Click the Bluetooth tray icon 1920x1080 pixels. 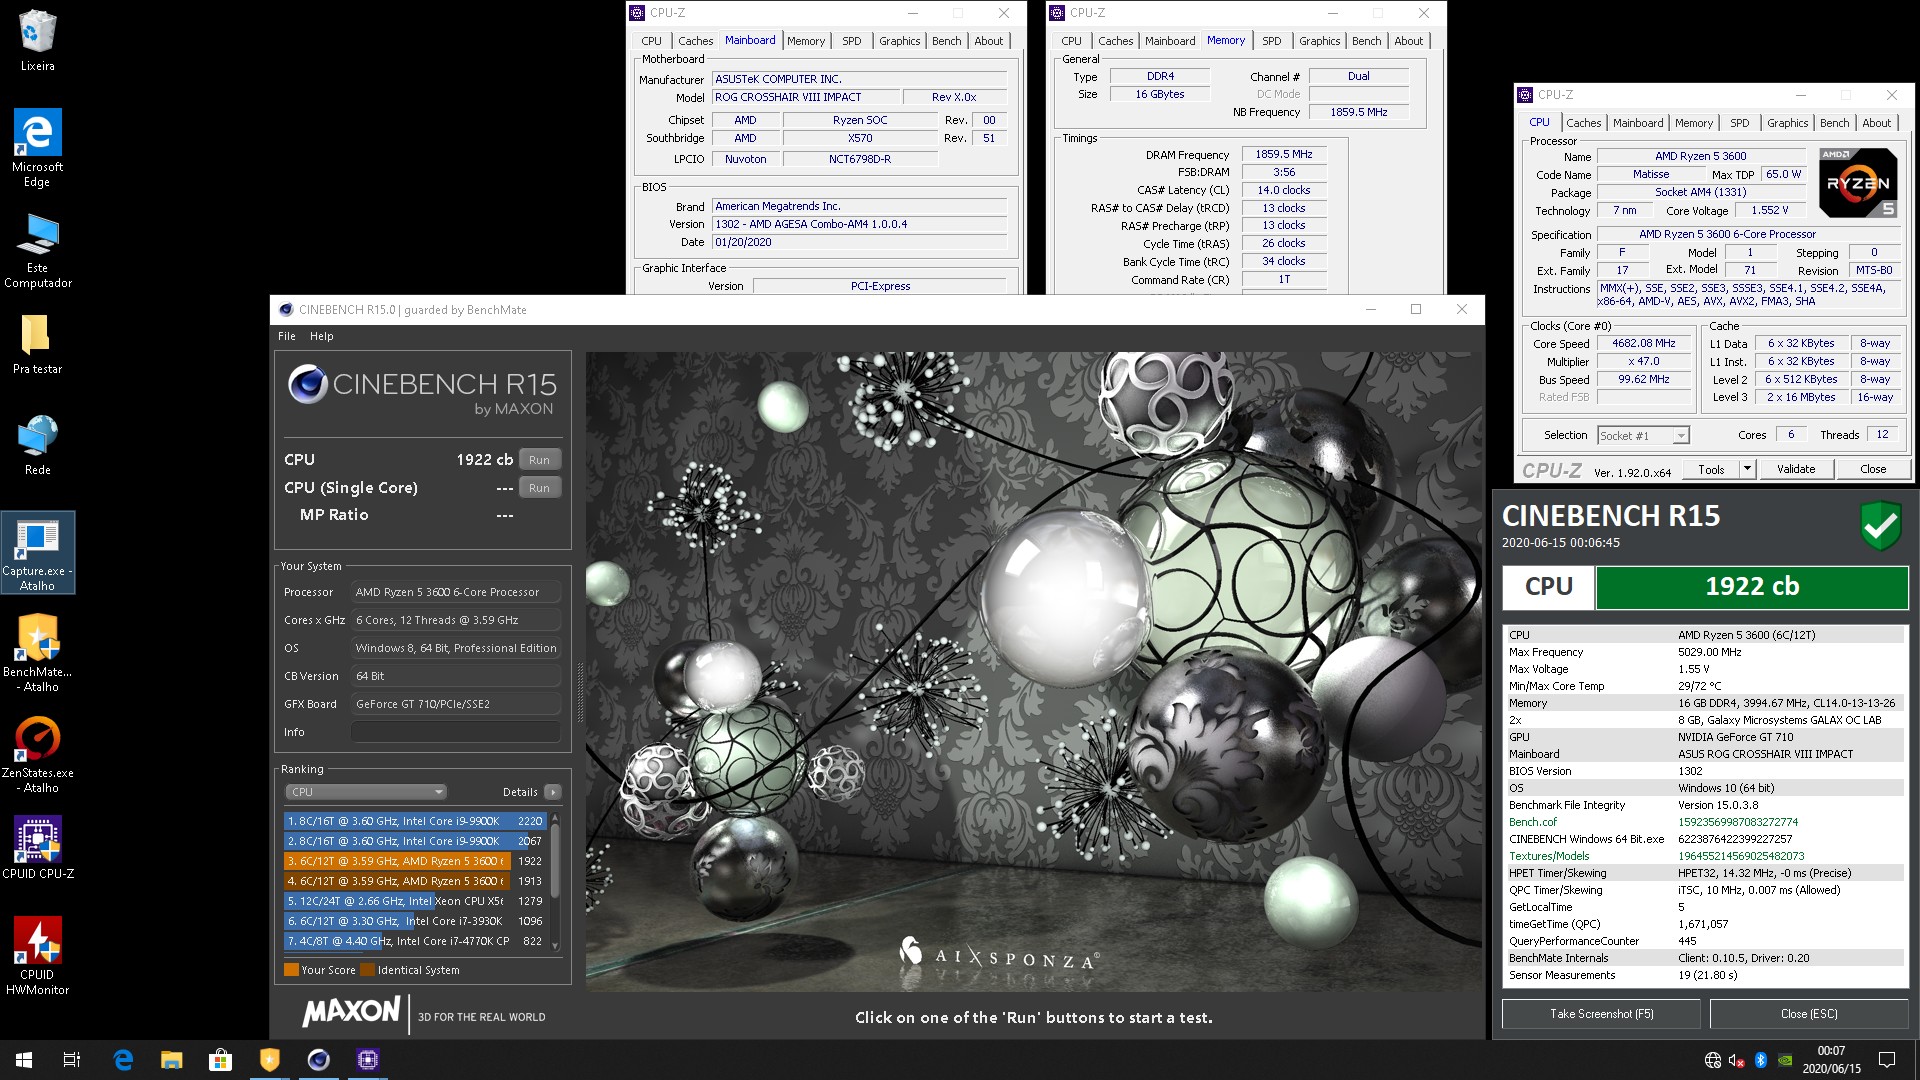click(1761, 1060)
